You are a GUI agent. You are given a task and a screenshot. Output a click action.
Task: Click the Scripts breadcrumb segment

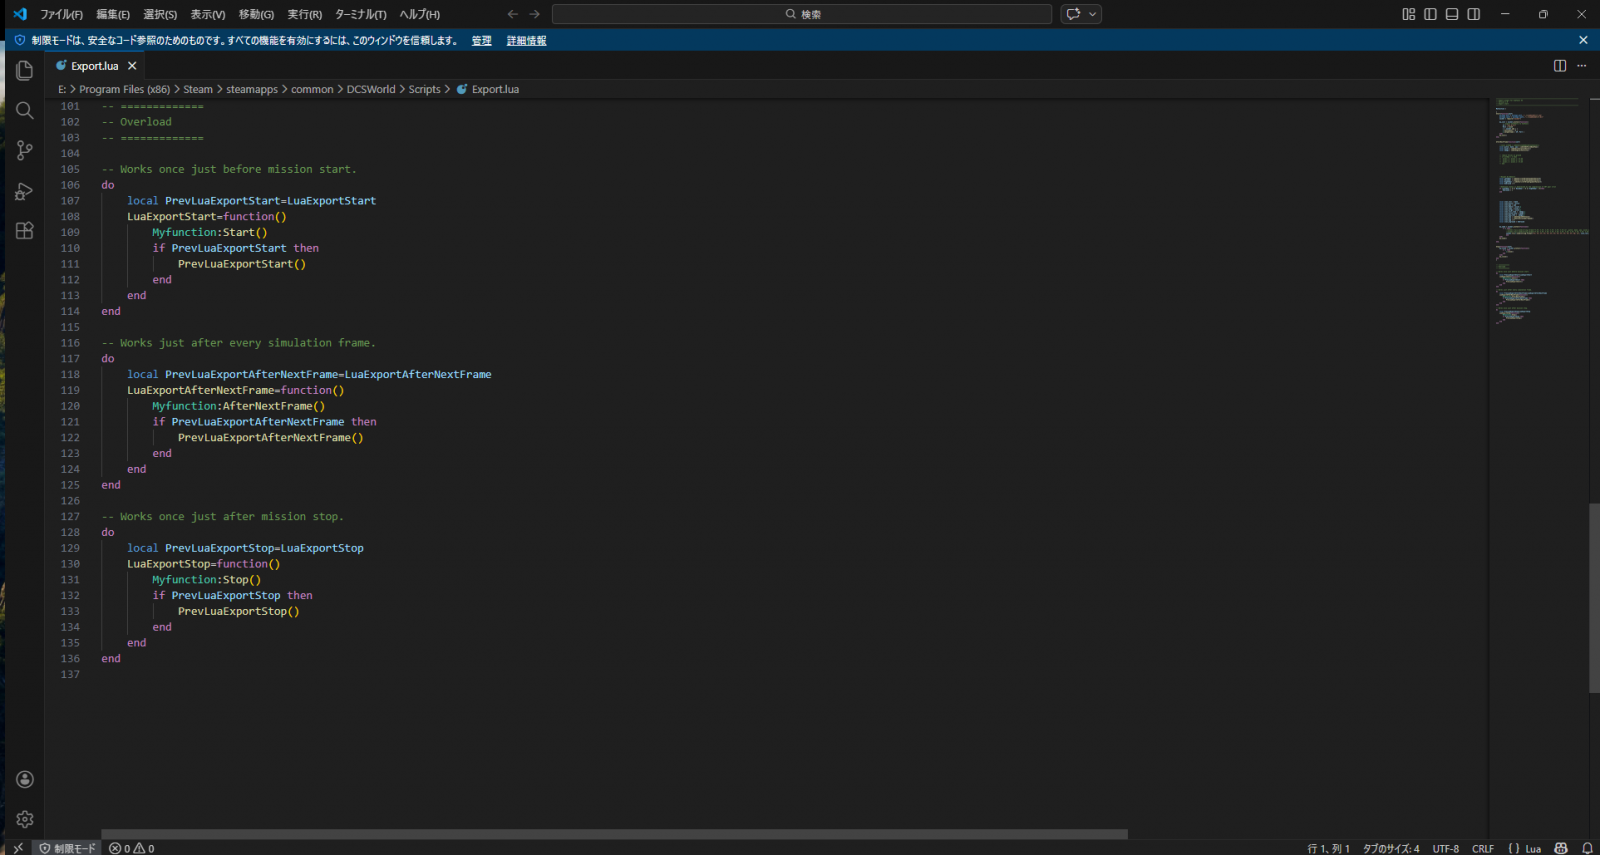coord(424,89)
